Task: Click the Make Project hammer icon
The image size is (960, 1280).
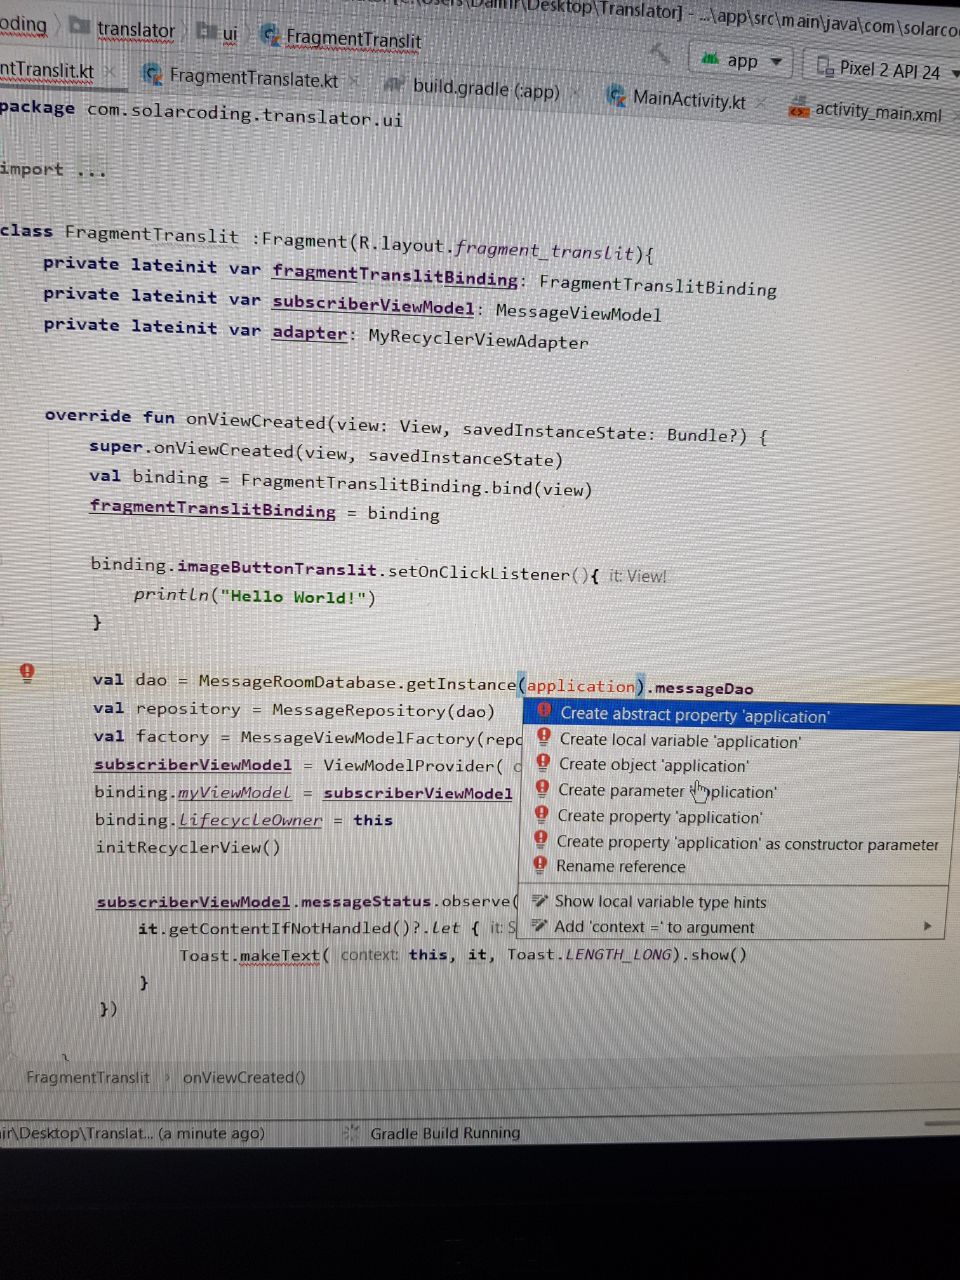Action: 660,52
